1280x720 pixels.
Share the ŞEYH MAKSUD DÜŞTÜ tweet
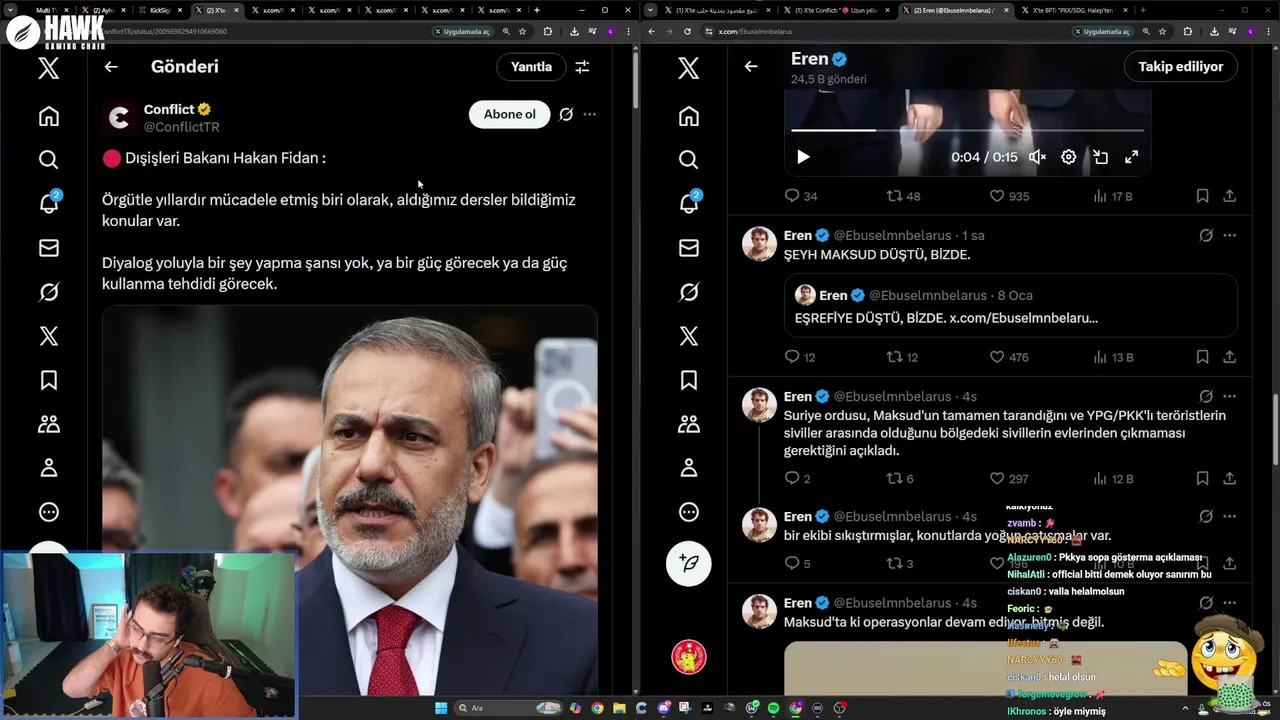click(1229, 357)
